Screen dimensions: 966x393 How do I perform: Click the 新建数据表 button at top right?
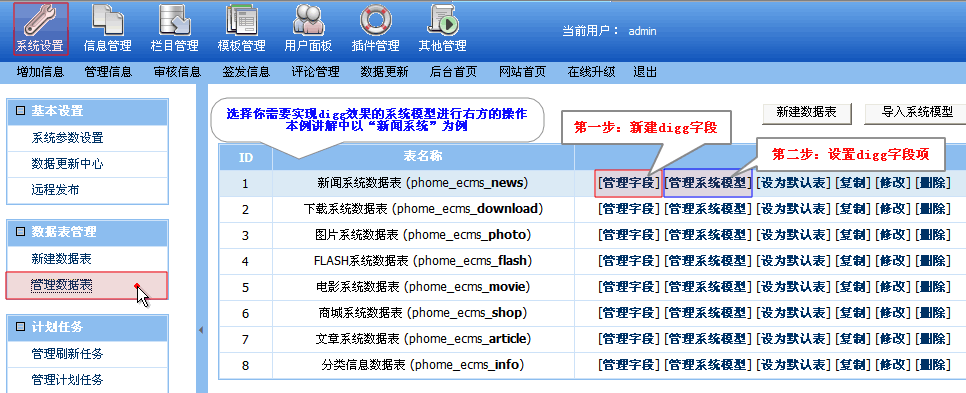[806, 113]
